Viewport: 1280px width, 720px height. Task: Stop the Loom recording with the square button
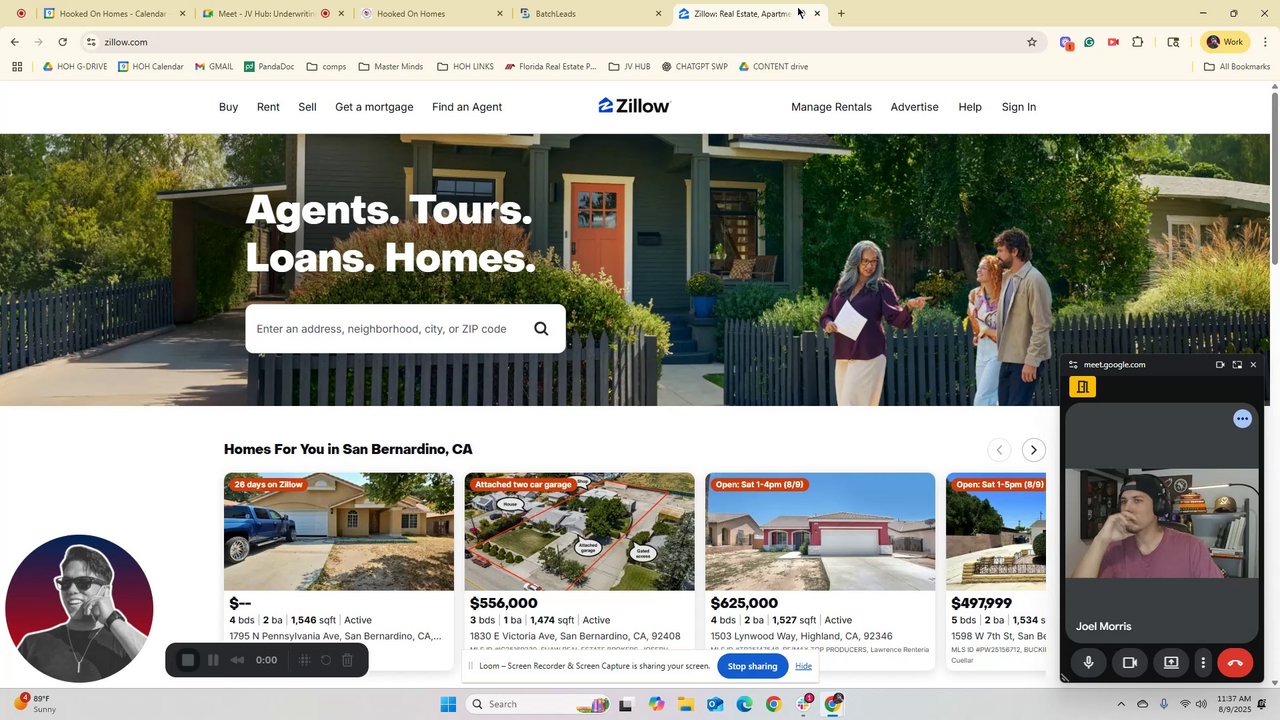pyautogui.click(x=187, y=660)
